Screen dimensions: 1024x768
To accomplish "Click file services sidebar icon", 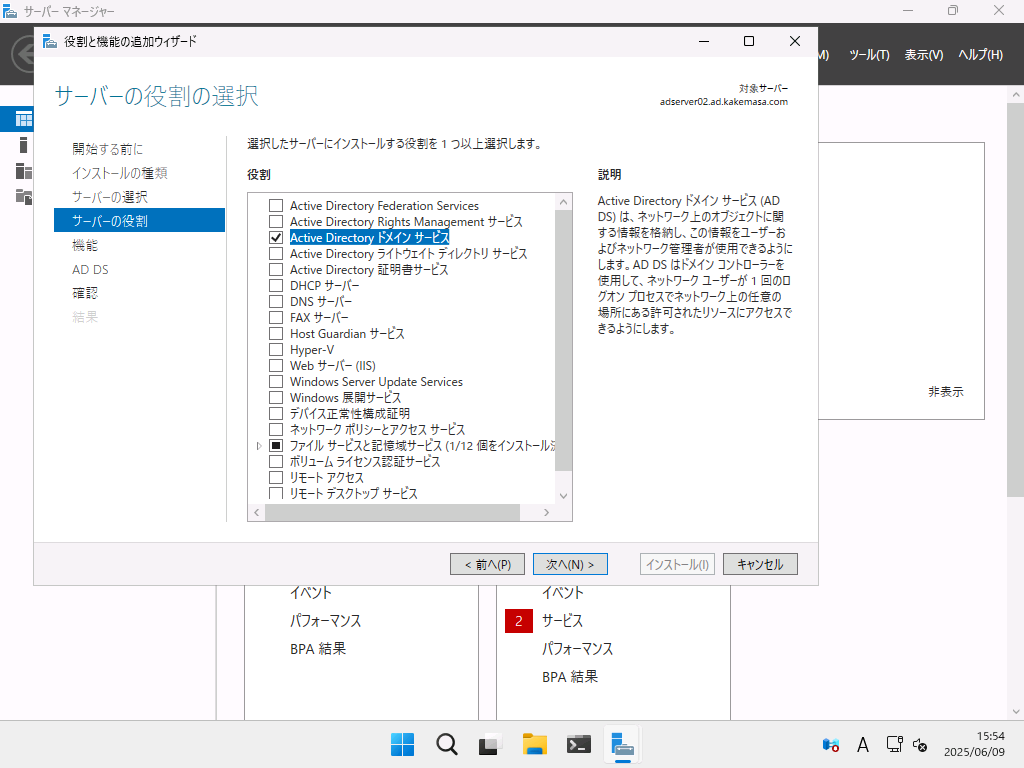I will coord(24,197).
